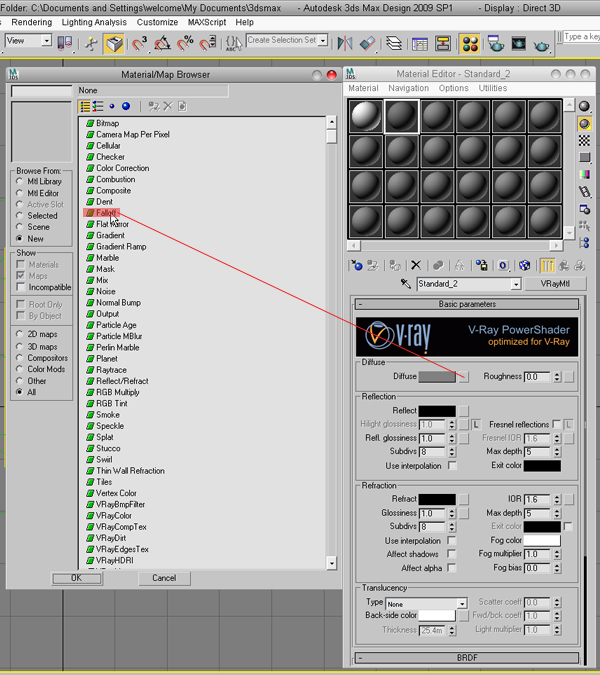This screenshot has width=600, height=675.
Task: Open the Customize menu
Action: point(157,22)
